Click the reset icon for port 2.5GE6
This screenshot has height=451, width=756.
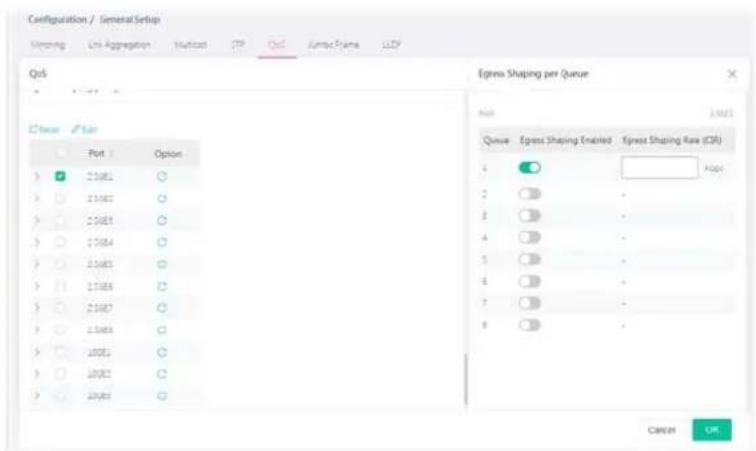click(162, 287)
